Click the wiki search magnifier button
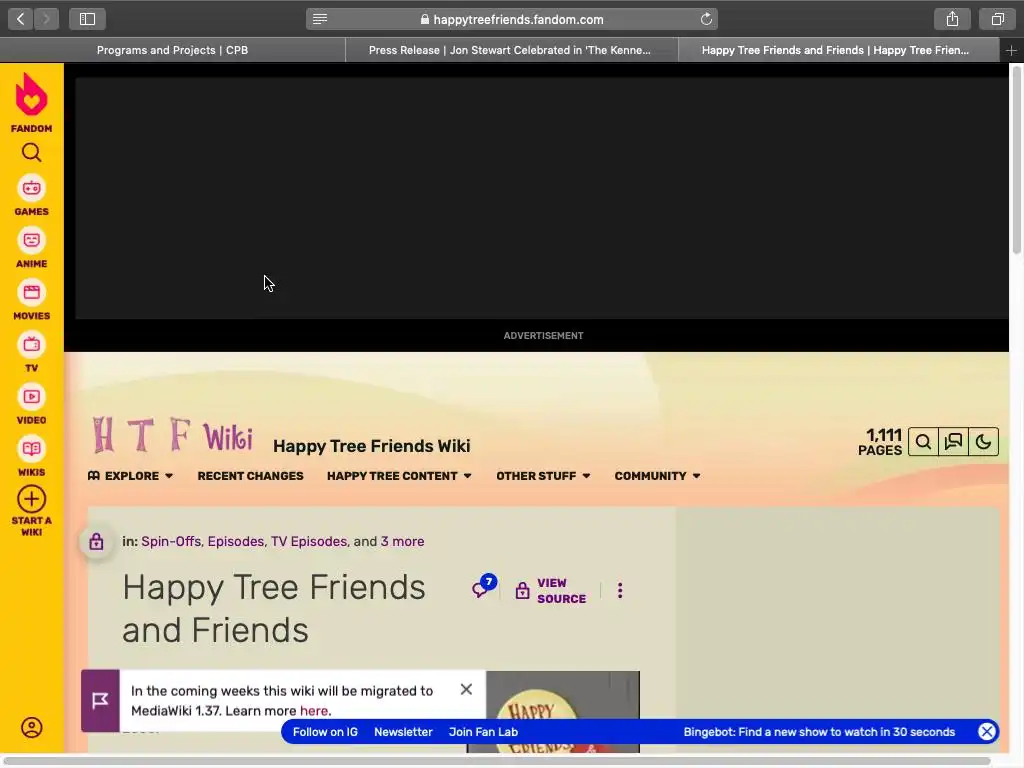The width and height of the screenshot is (1024, 768). pyautogui.click(x=923, y=442)
